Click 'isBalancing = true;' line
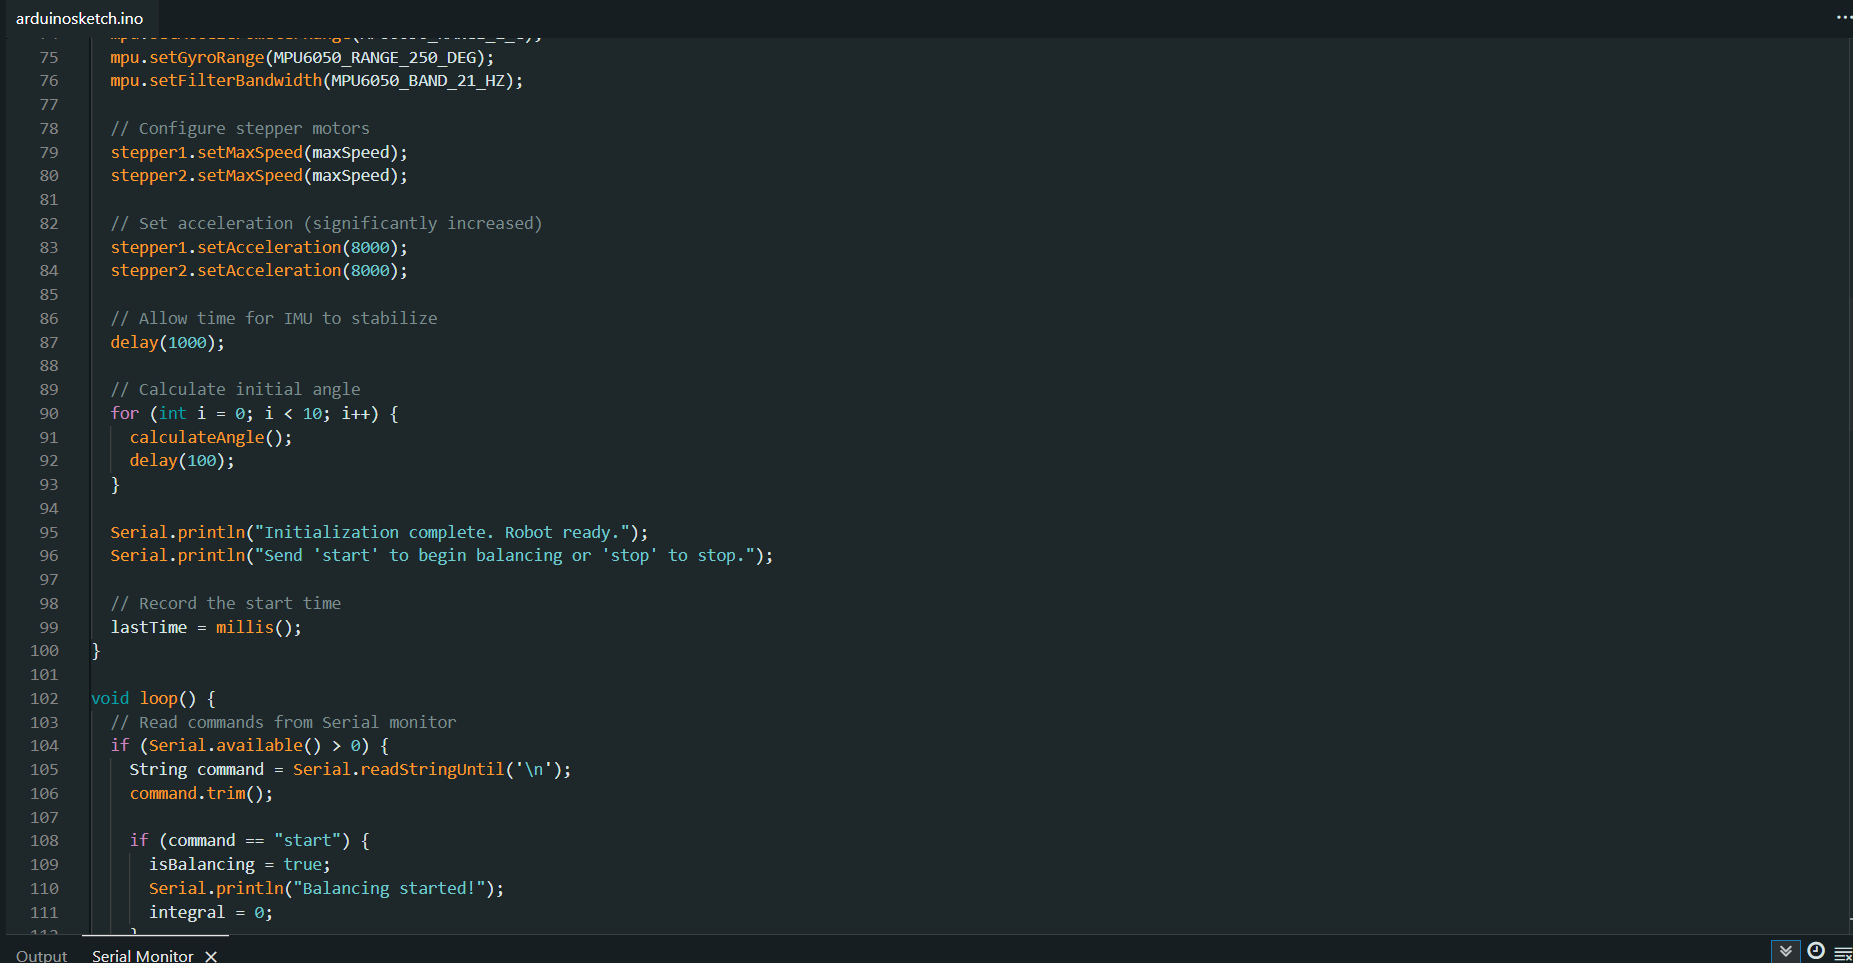This screenshot has width=1853, height=963. (x=240, y=864)
